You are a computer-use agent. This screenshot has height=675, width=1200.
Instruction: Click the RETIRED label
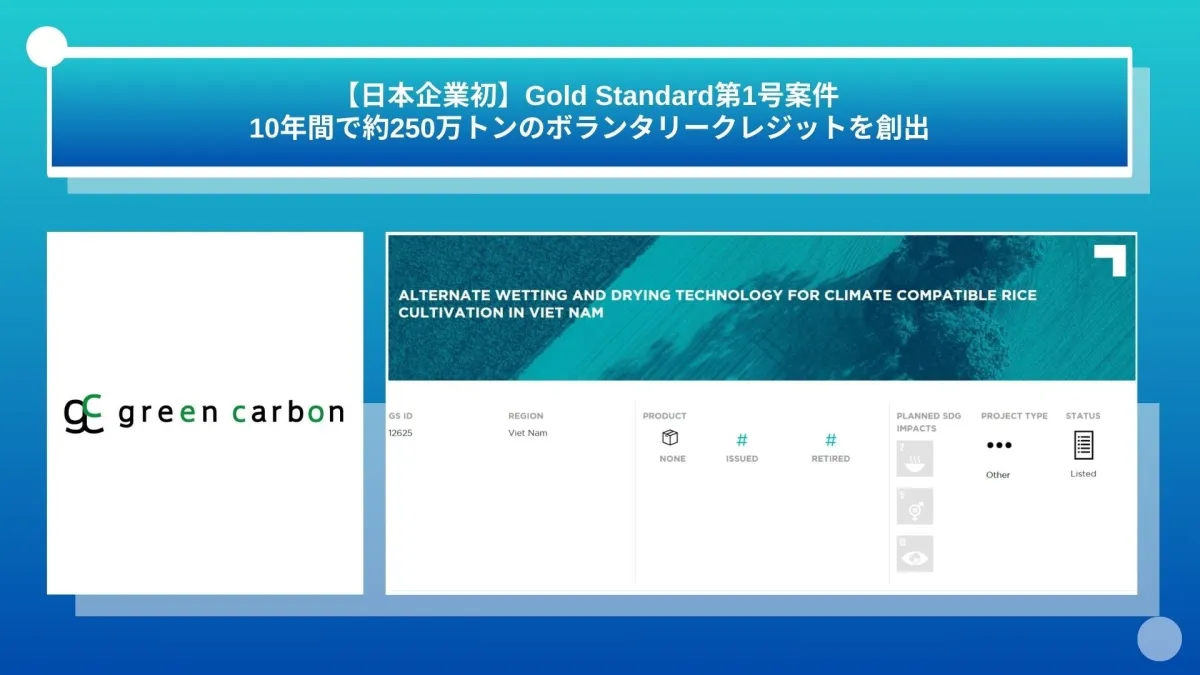830,459
